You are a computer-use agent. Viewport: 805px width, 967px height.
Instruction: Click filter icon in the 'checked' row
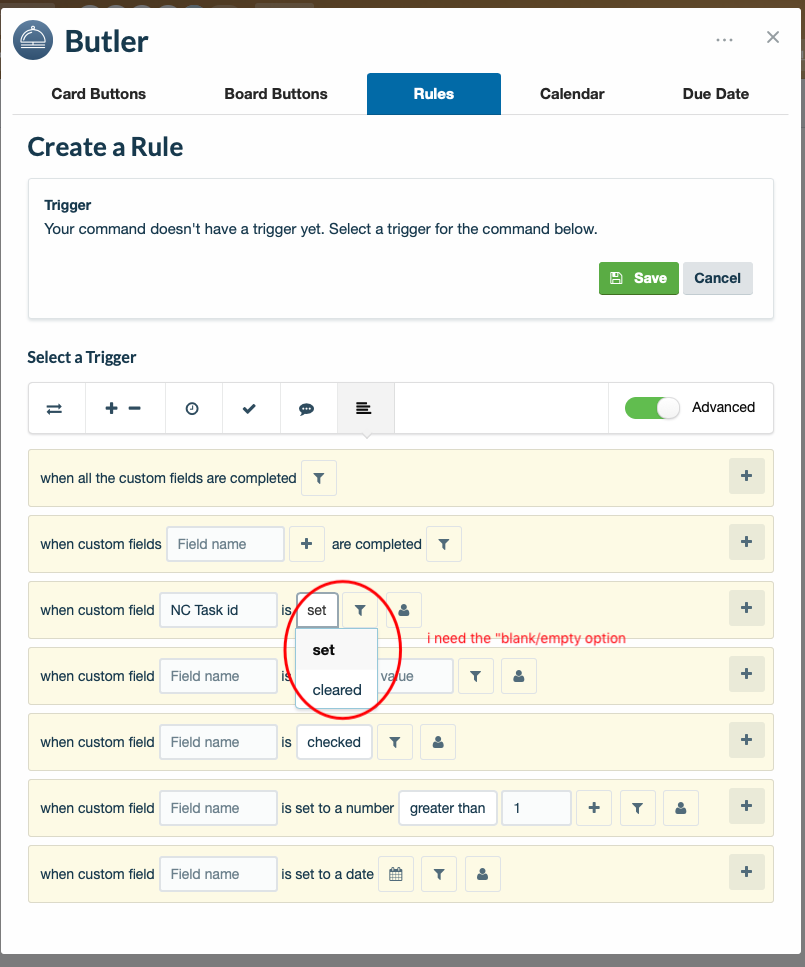pos(395,742)
